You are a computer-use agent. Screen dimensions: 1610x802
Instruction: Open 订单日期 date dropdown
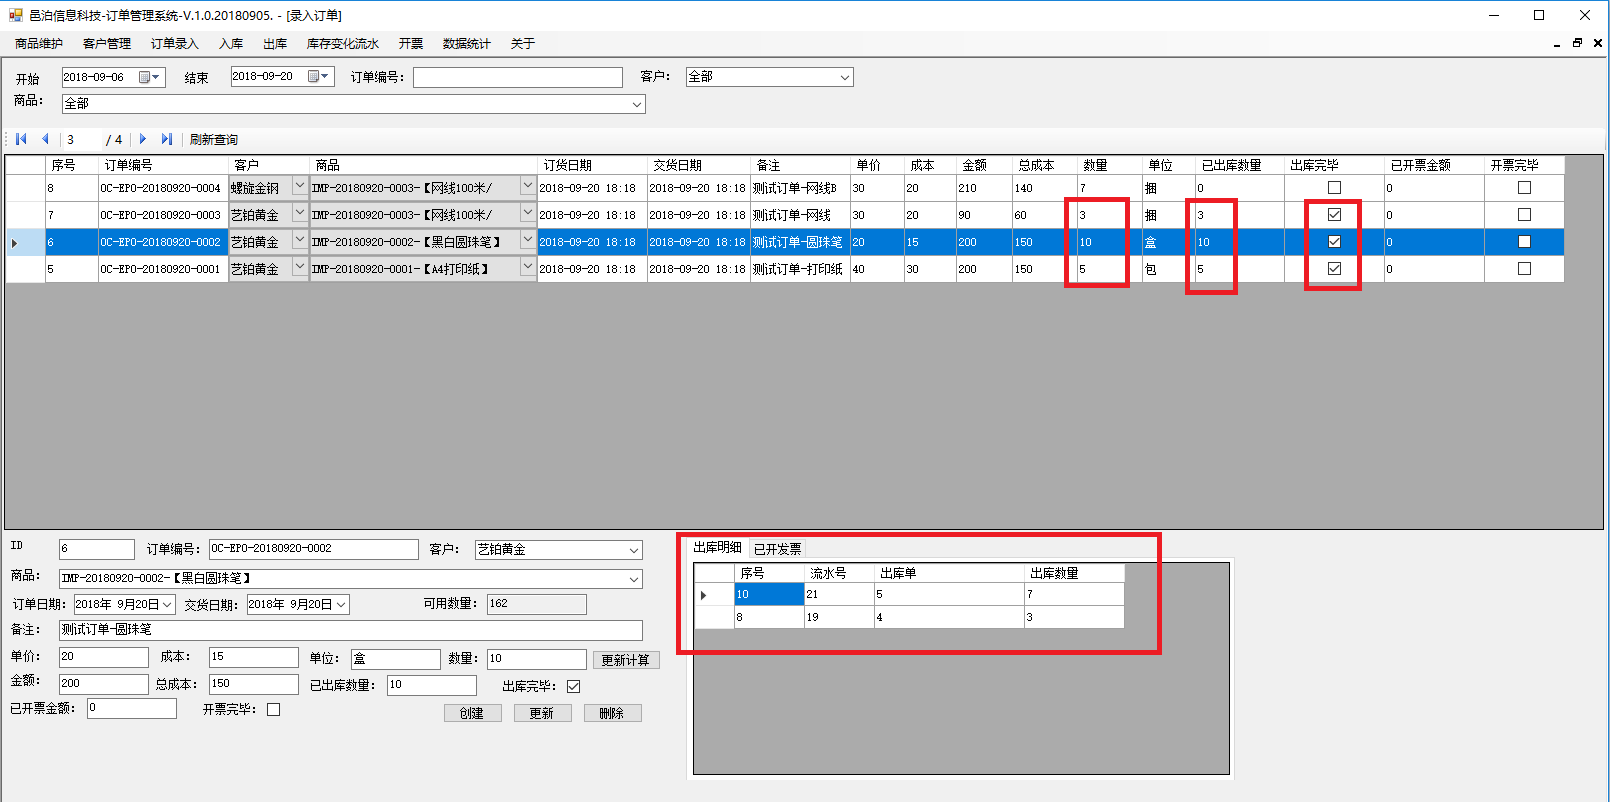click(x=167, y=605)
